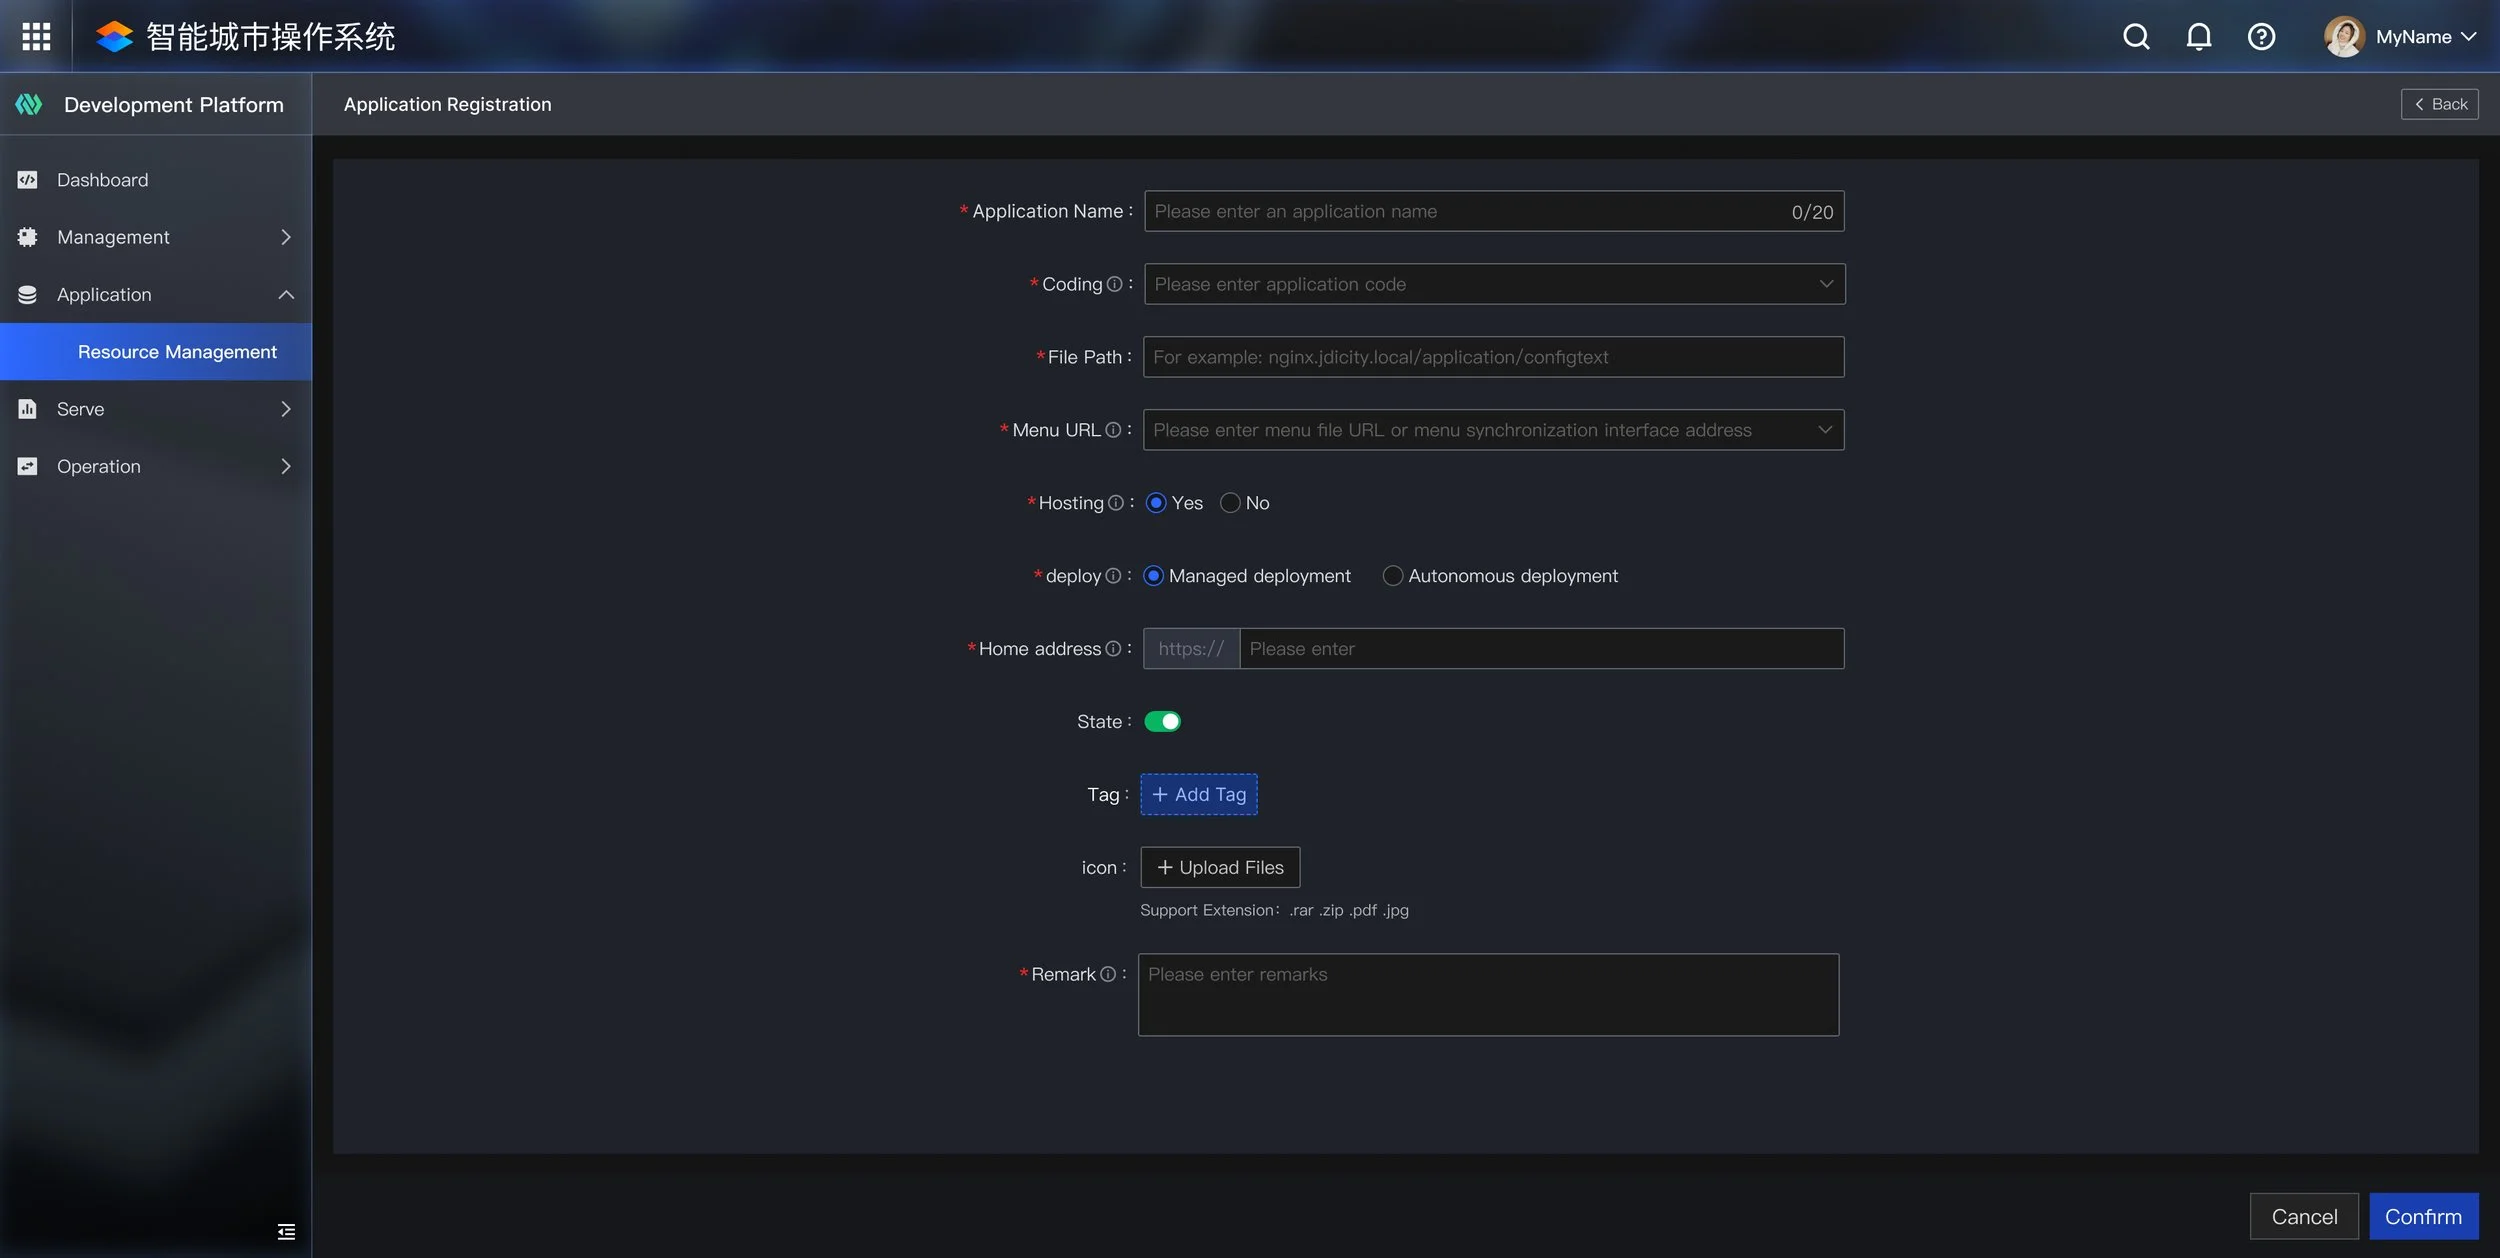Choose Autonomous deployment option

(x=1392, y=576)
